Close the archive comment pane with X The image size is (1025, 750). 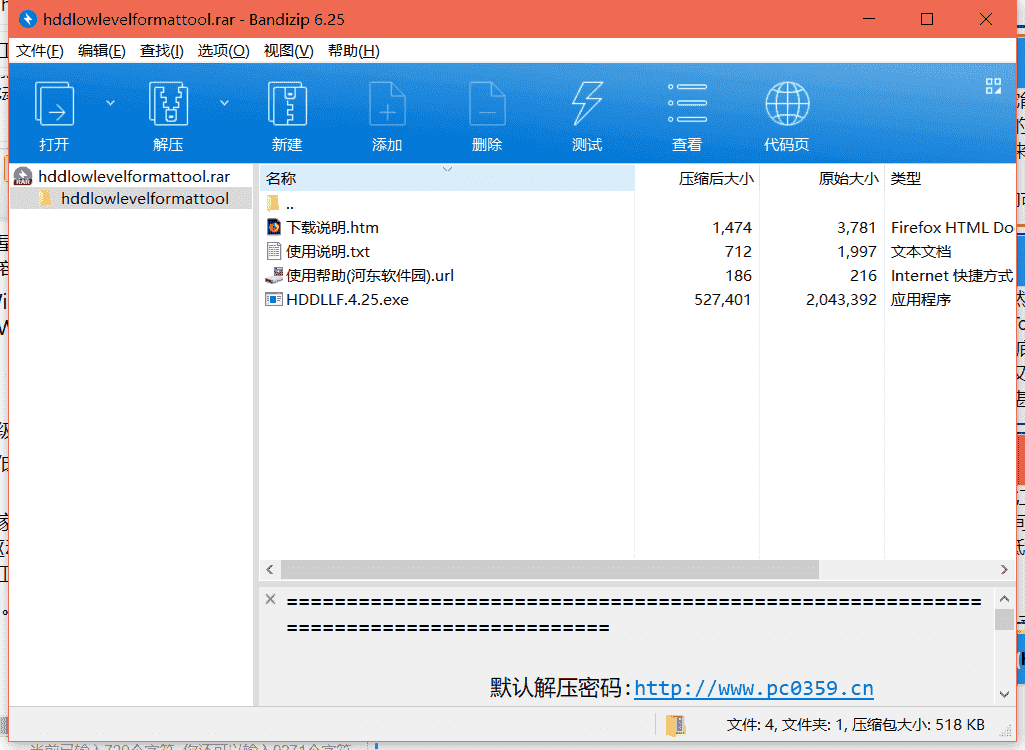tap(271, 599)
